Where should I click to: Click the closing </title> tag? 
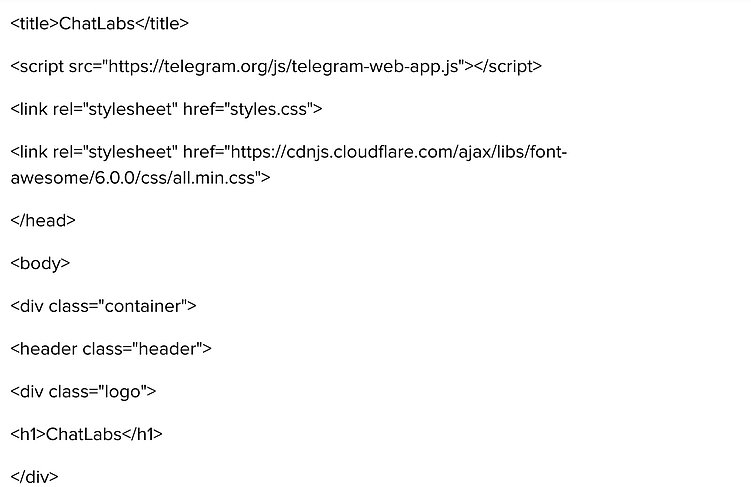[157, 23]
